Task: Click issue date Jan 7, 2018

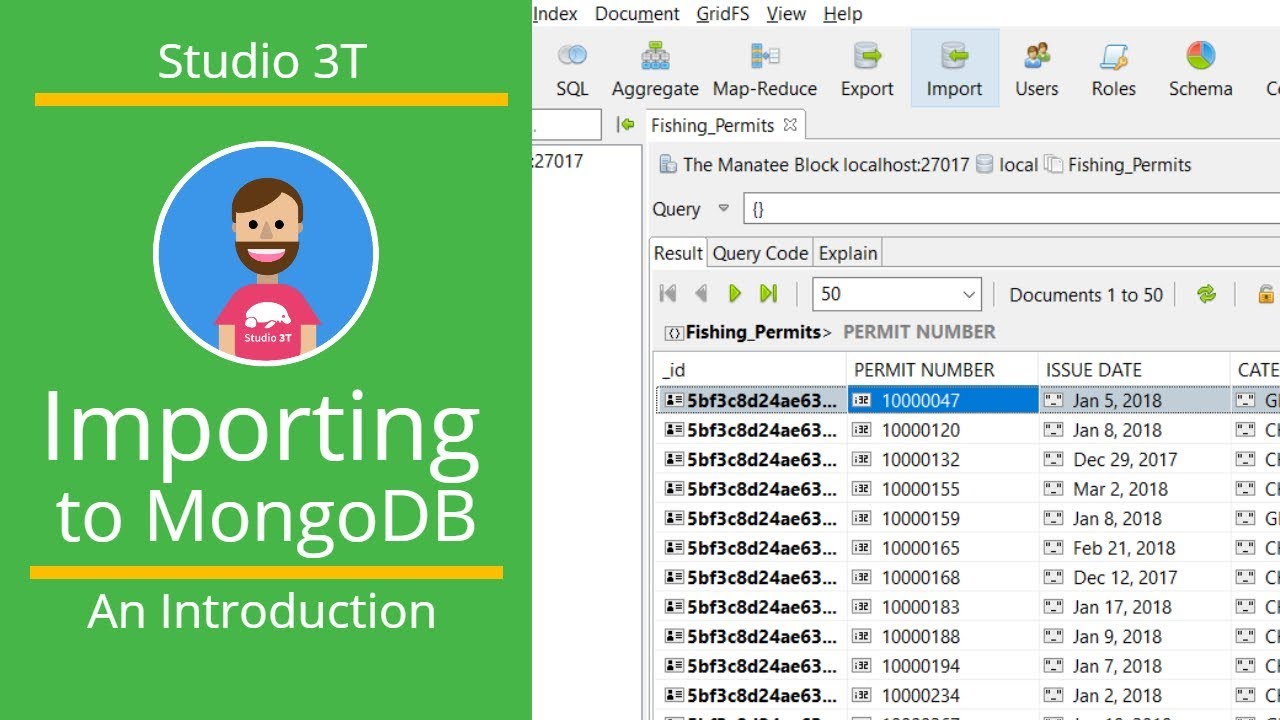Action: [x=1135, y=666]
